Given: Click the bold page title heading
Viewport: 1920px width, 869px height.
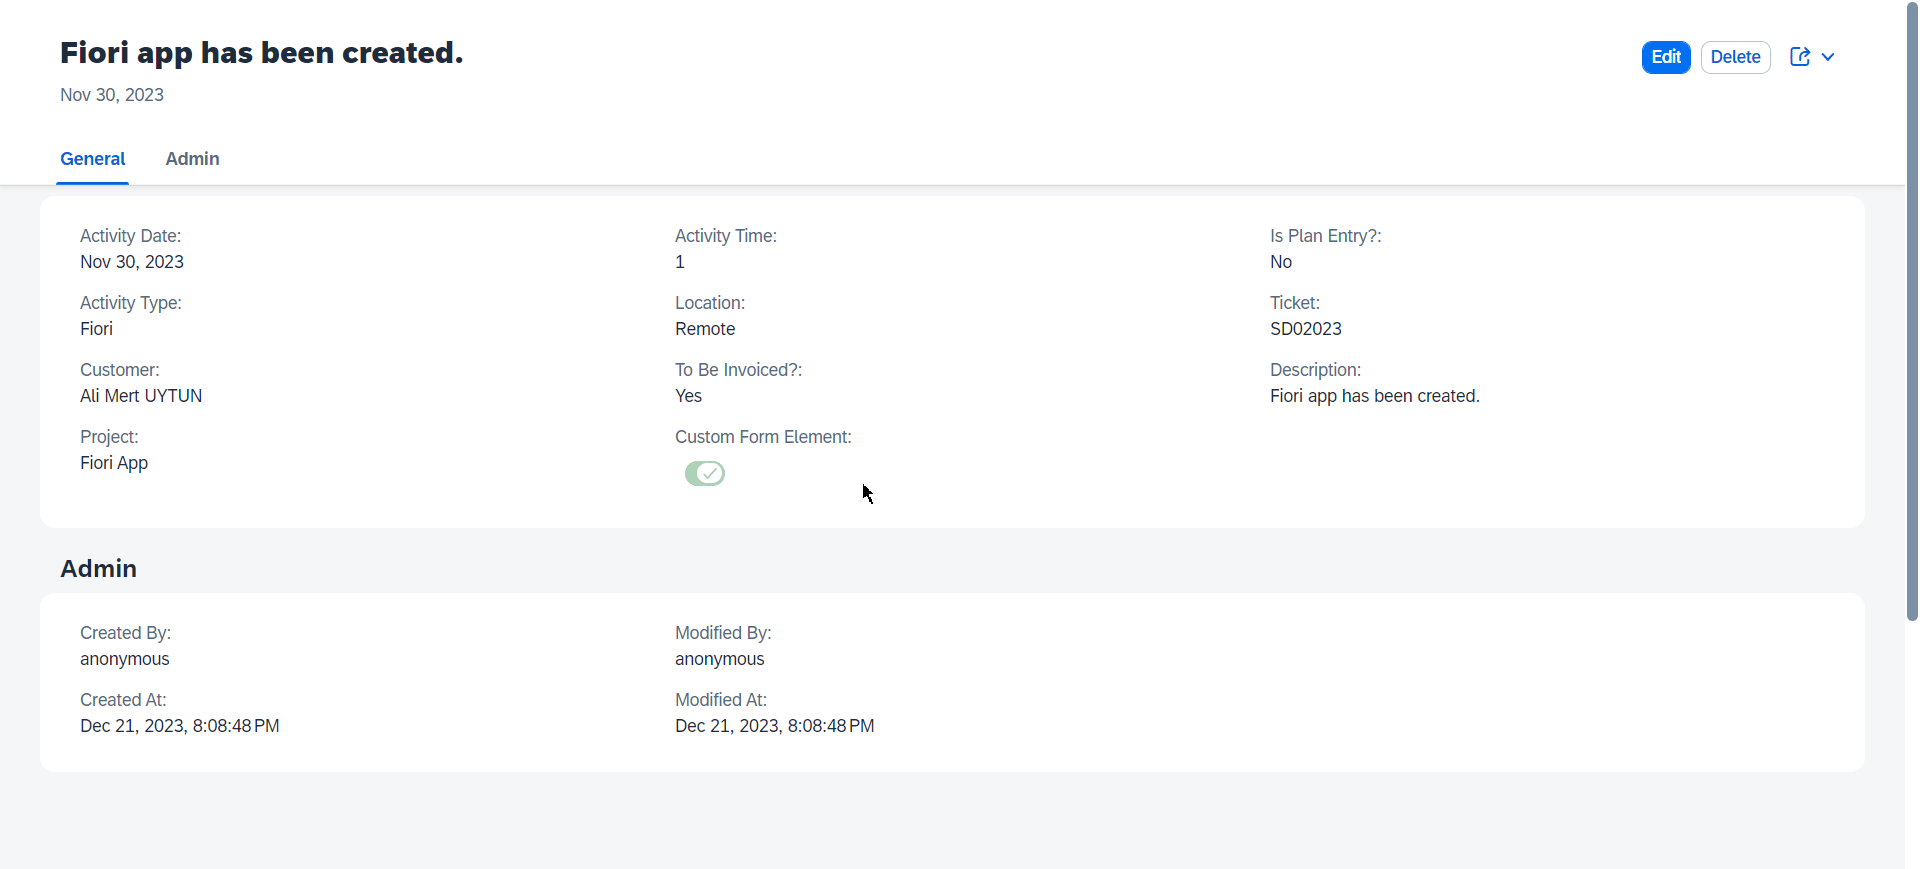Looking at the screenshot, I should pyautogui.click(x=261, y=53).
